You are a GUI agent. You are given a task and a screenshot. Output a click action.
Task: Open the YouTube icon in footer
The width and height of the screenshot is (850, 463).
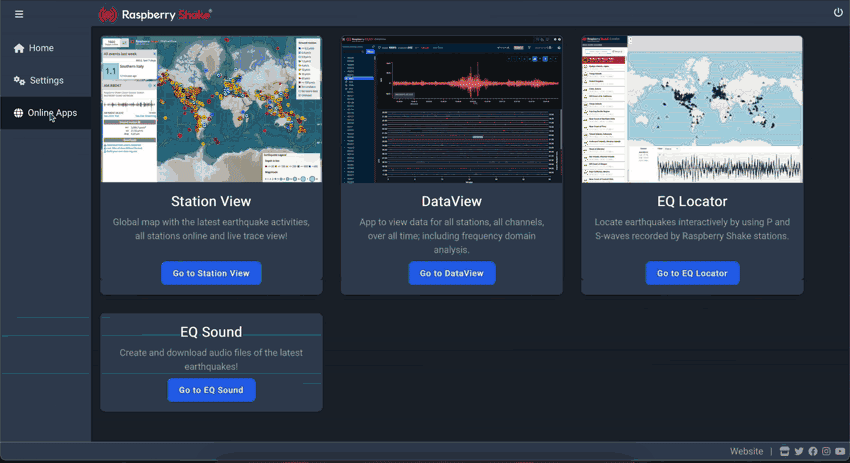(840, 452)
